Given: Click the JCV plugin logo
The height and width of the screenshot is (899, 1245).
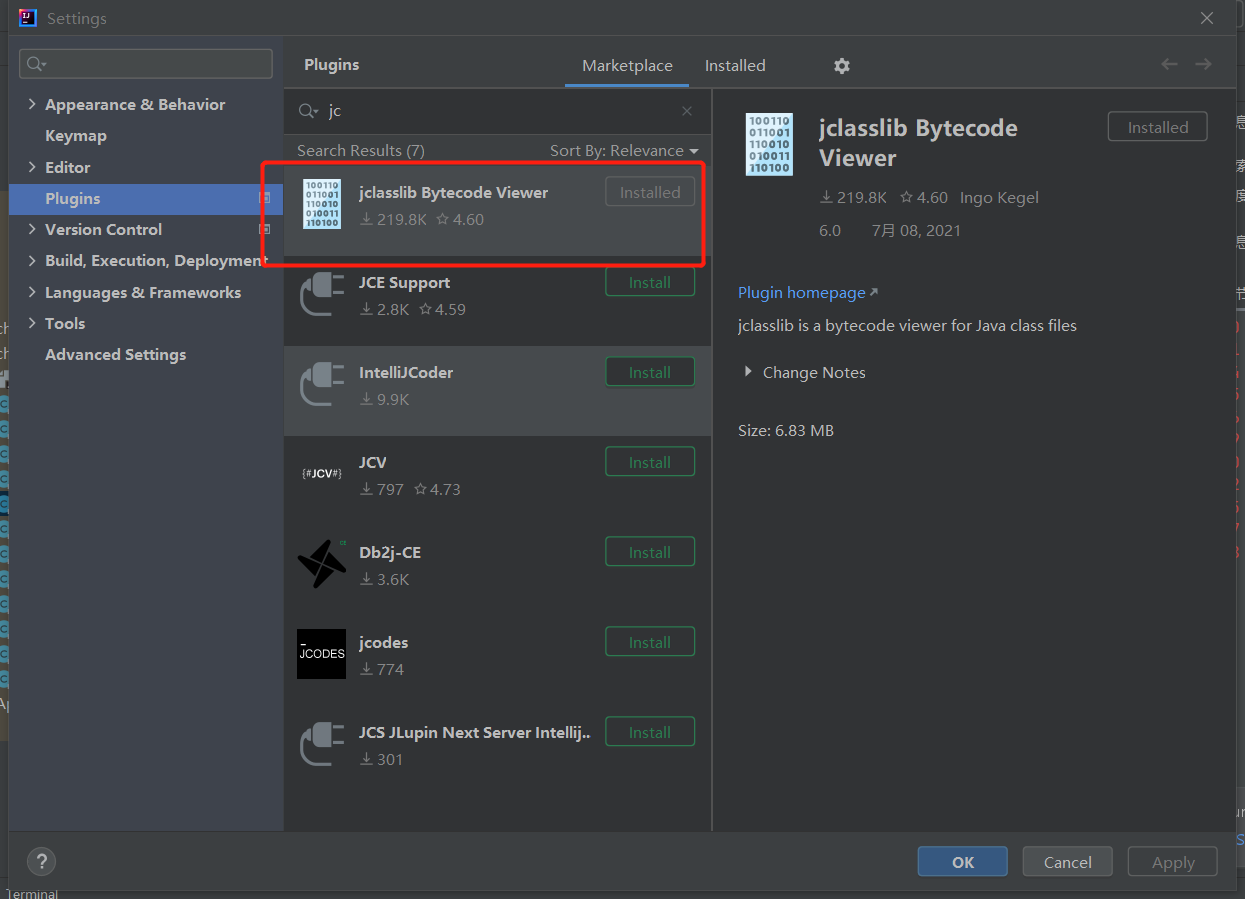Looking at the screenshot, I should pyautogui.click(x=322, y=473).
